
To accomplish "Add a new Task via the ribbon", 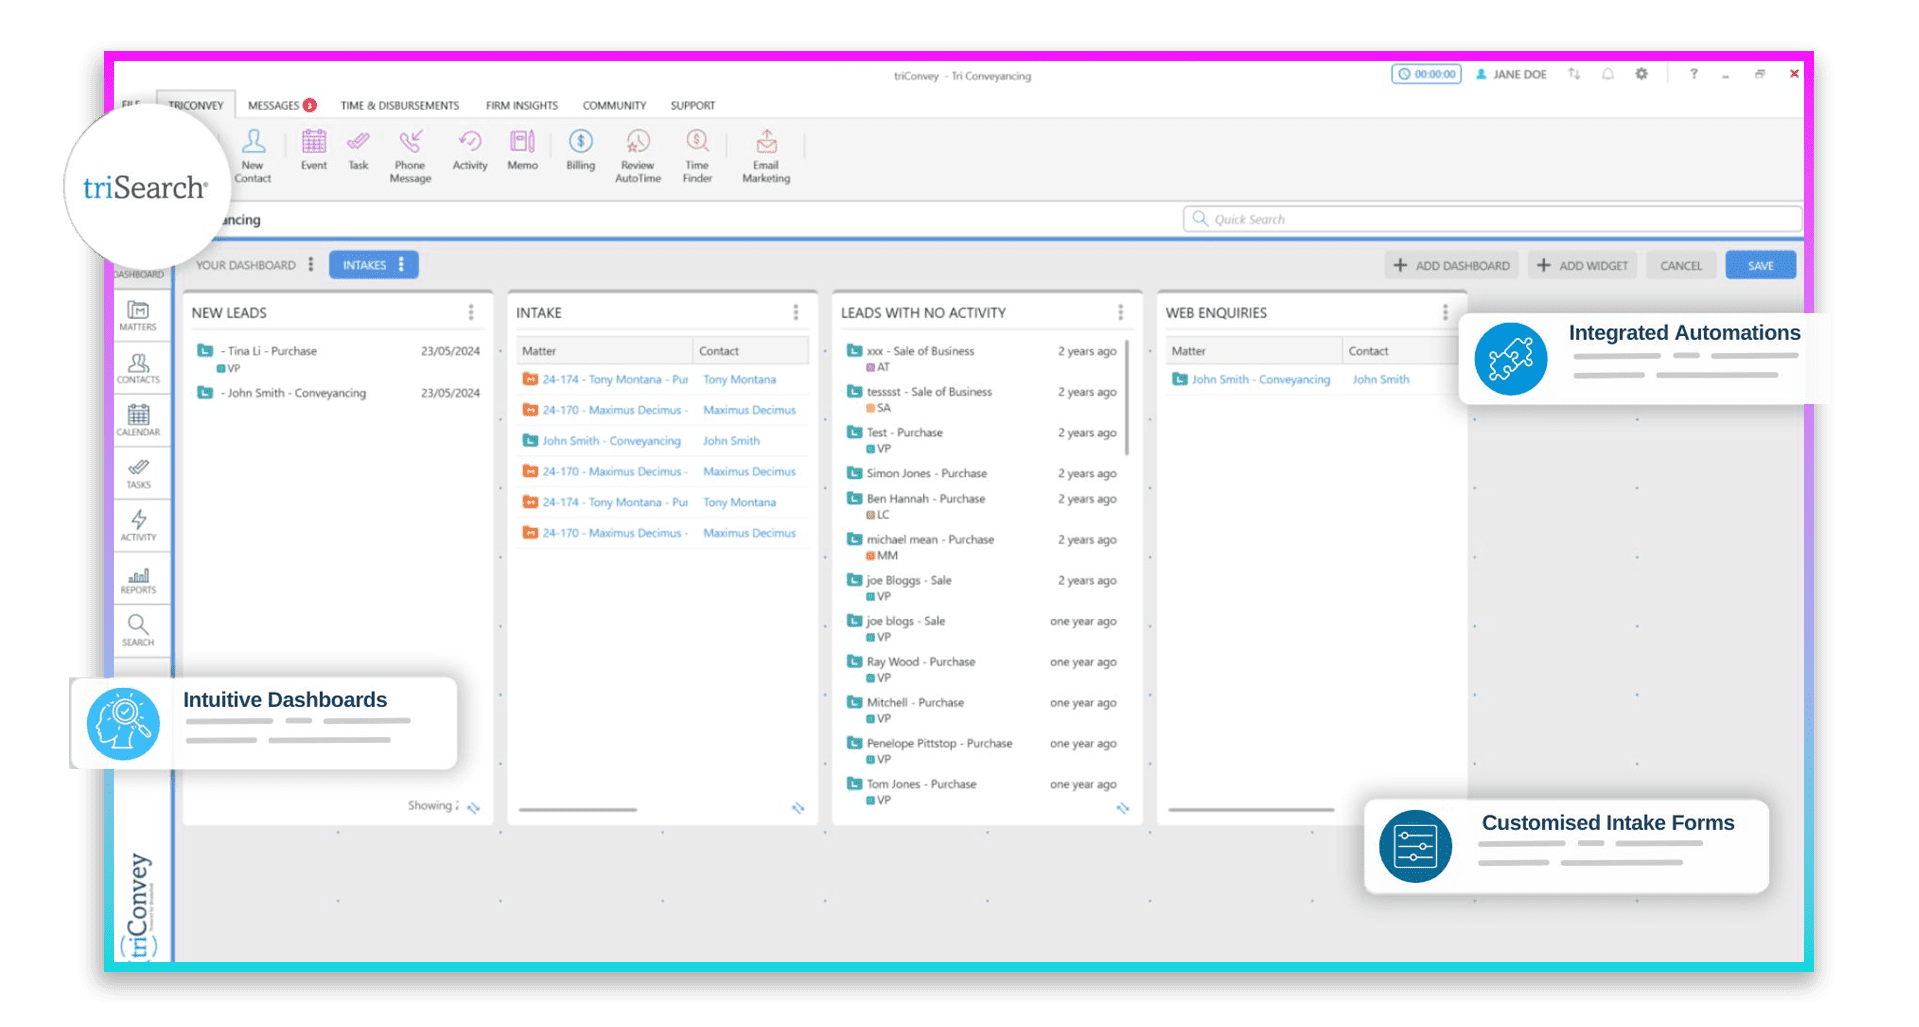I will (x=358, y=150).
